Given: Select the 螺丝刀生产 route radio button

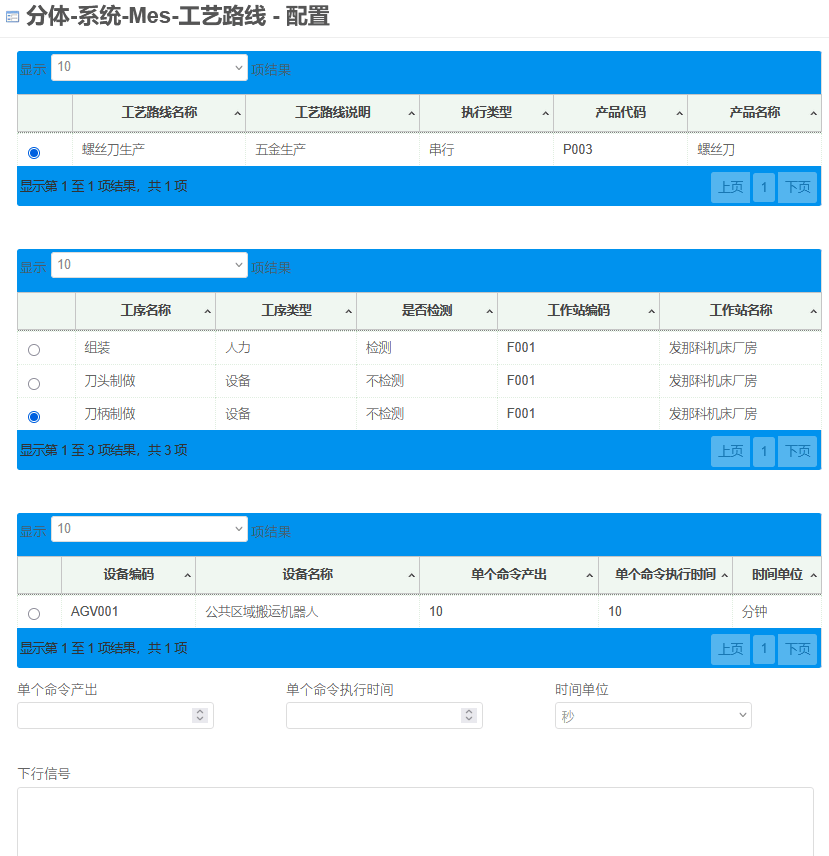Looking at the screenshot, I should (x=34, y=153).
